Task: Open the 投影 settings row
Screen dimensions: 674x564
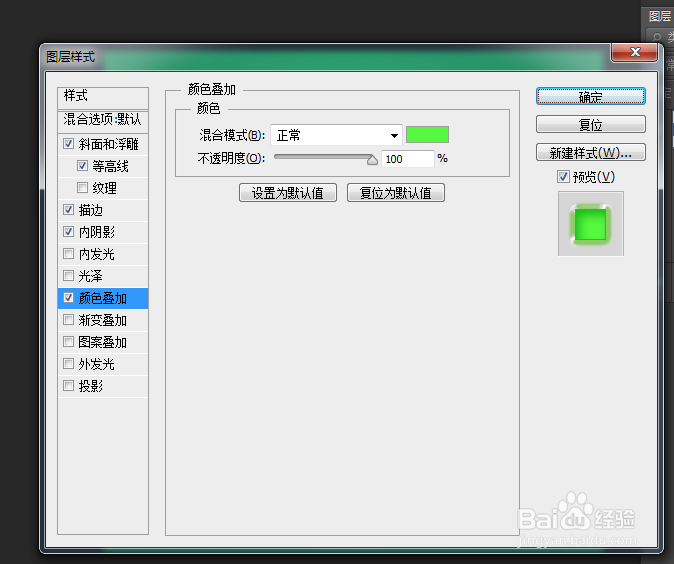Action: click(103, 386)
